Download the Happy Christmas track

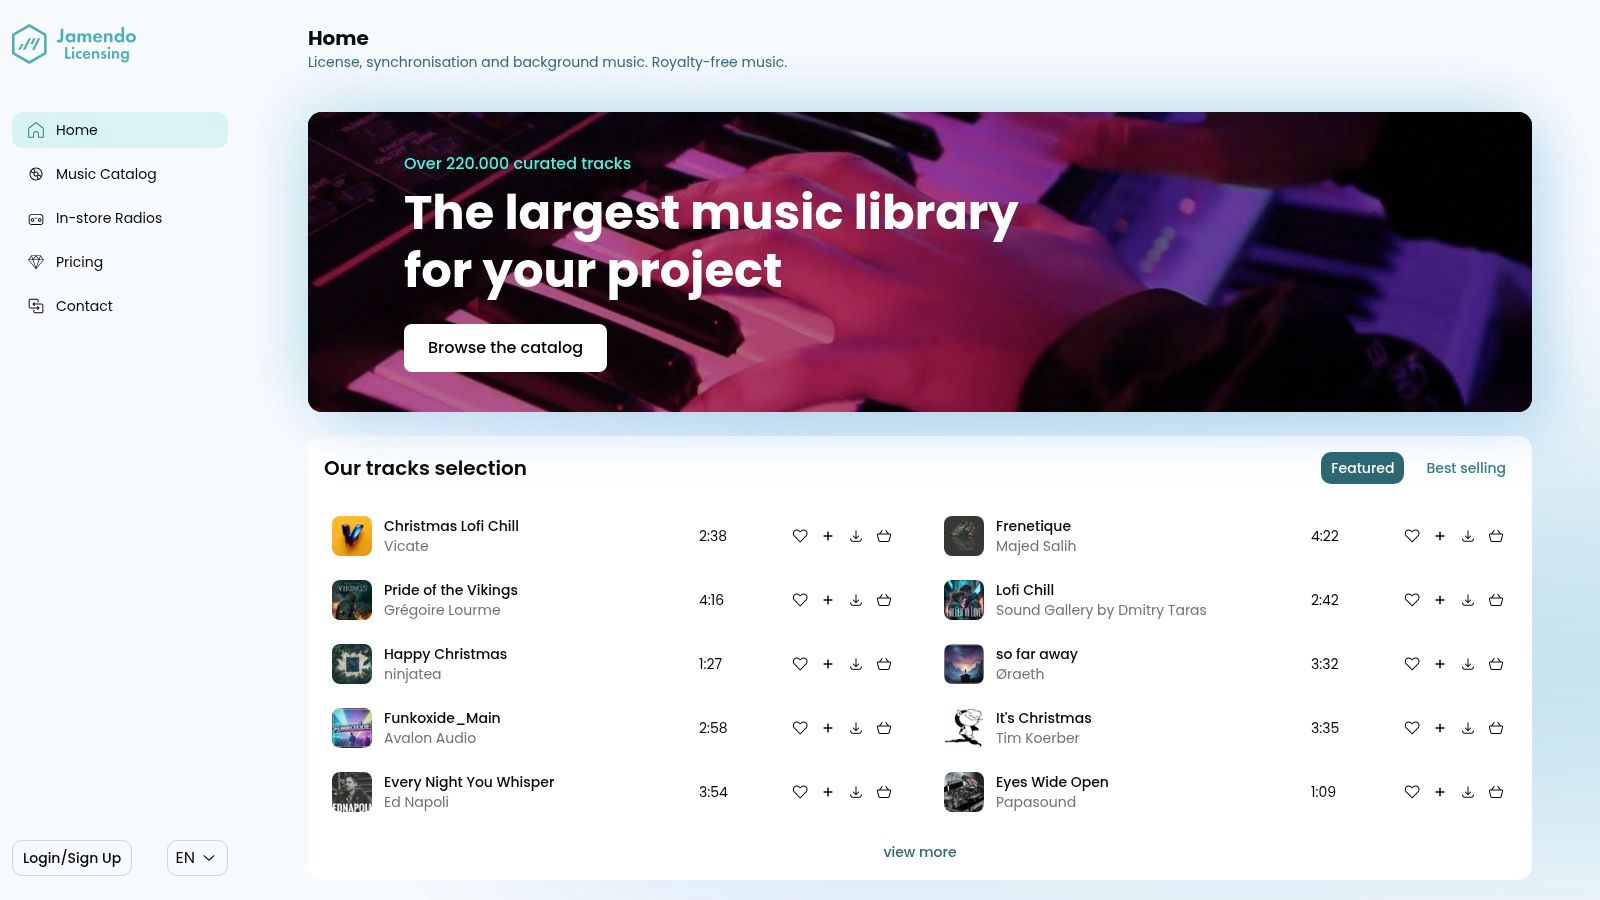pyautogui.click(x=856, y=664)
